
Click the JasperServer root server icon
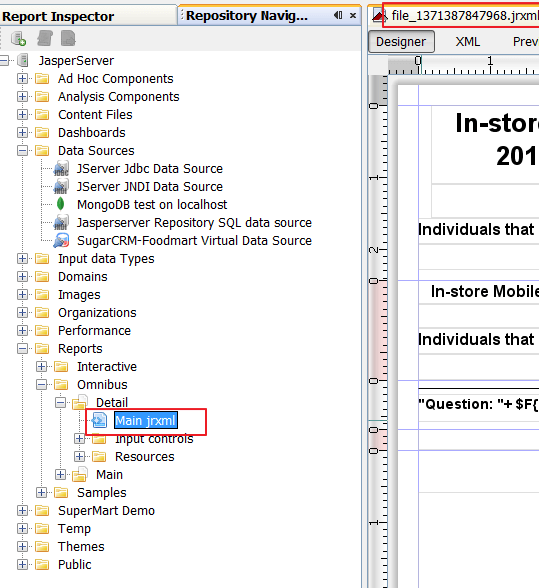click(x=23, y=60)
